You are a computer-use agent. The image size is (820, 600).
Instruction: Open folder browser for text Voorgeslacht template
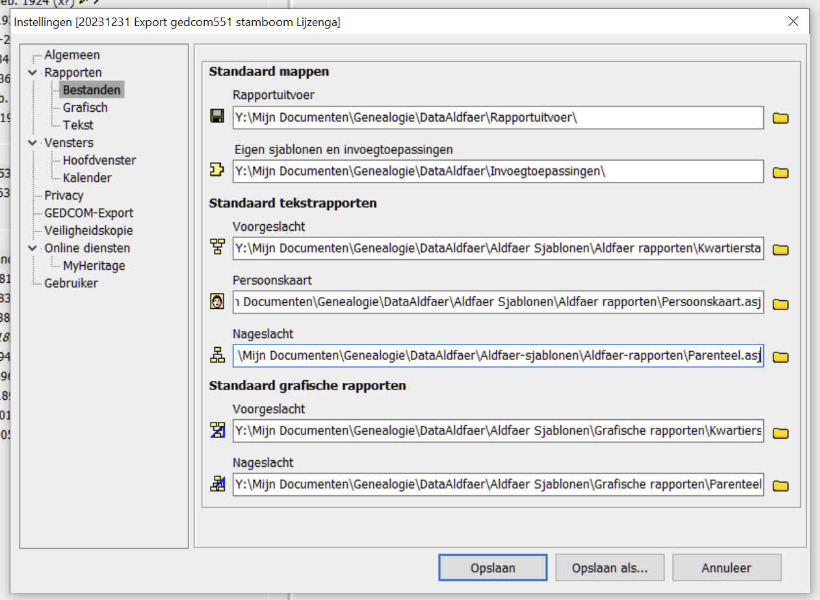(x=781, y=250)
